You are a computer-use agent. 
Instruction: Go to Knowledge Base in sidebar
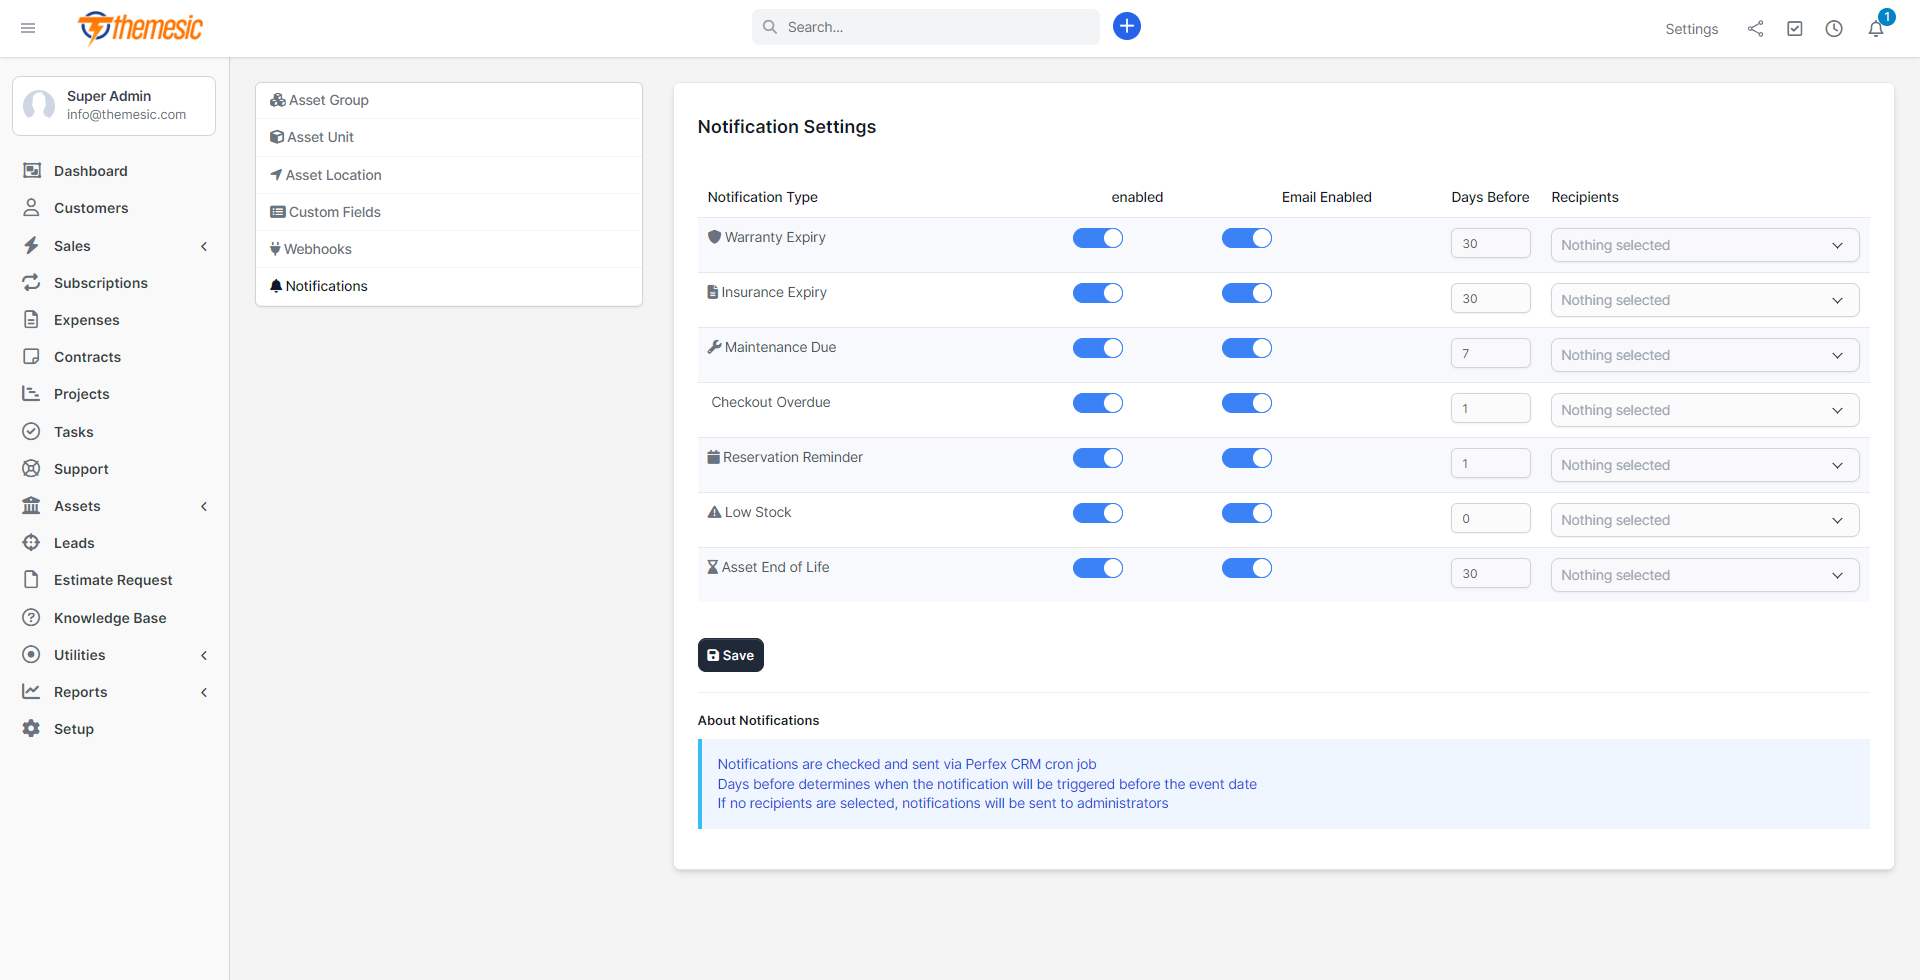click(x=110, y=618)
